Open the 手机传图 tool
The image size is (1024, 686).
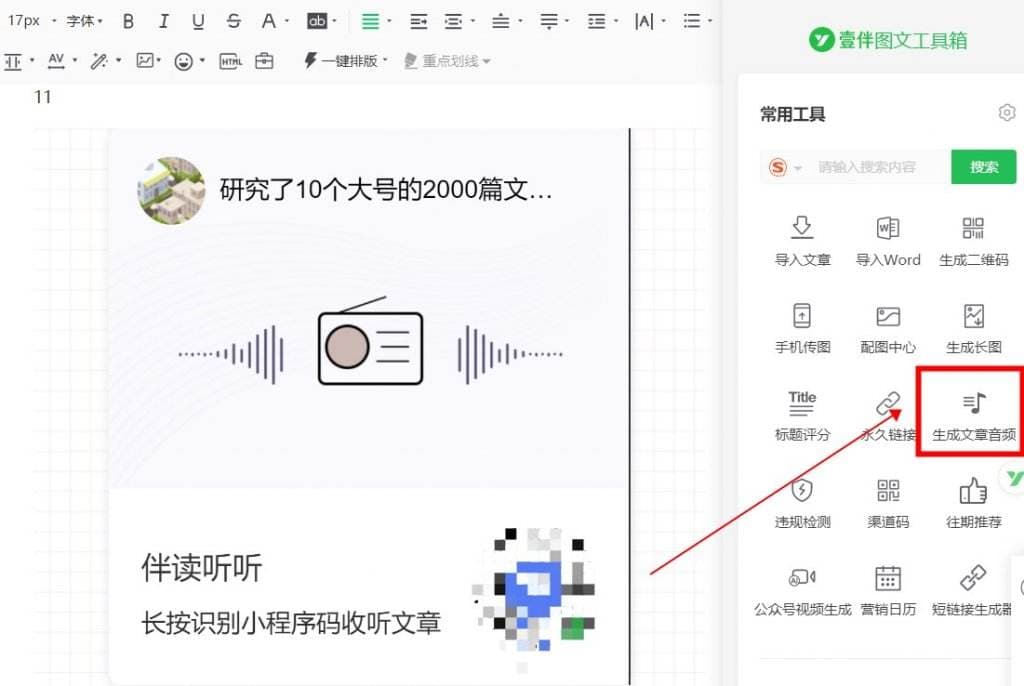[x=802, y=327]
